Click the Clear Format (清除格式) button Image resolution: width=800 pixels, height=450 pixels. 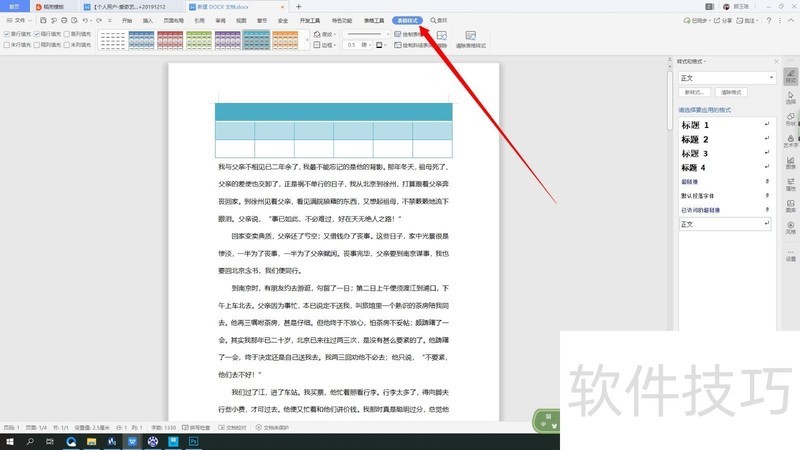(731, 92)
